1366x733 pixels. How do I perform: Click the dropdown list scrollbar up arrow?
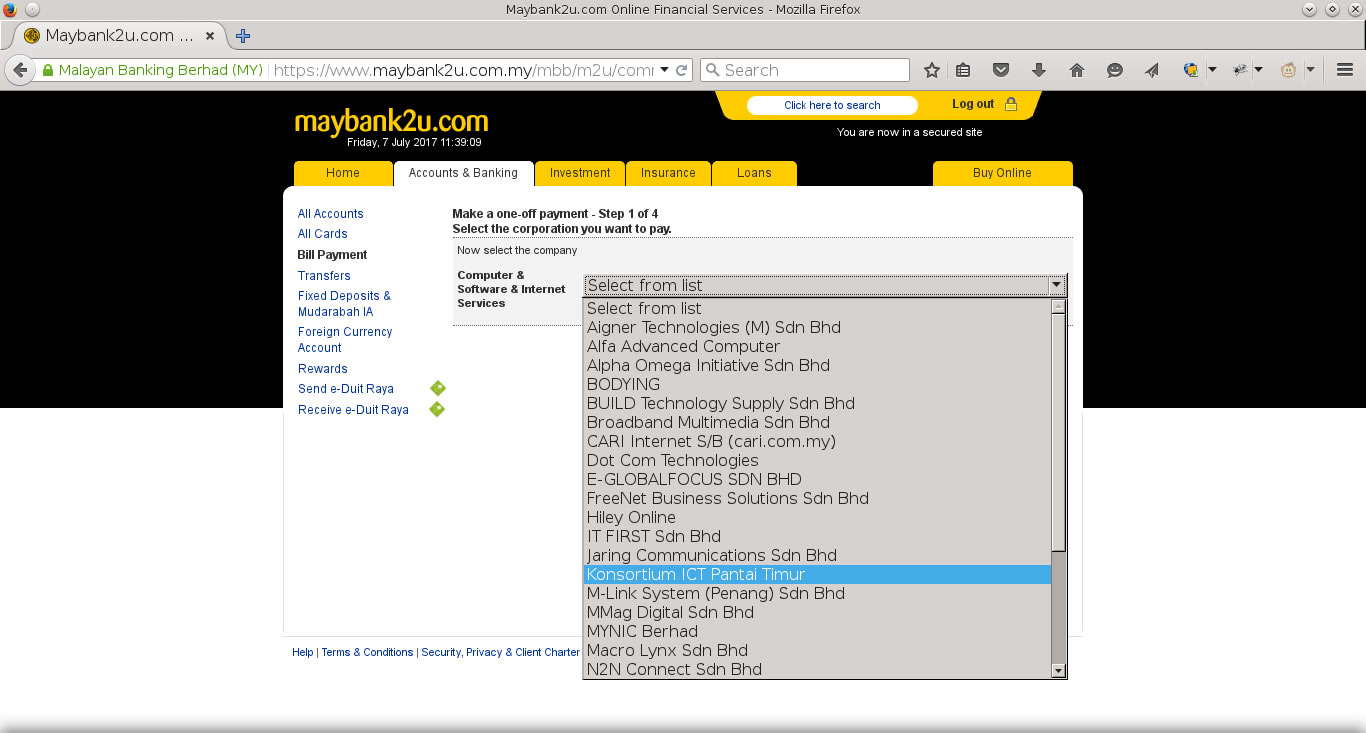tap(1059, 307)
